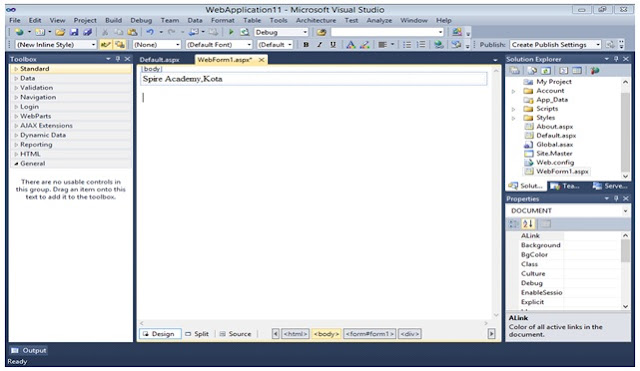Click the empty search combo box in the toolbar
Viewport: 640px width, 371px height.
pyautogui.click(x=387, y=32)
